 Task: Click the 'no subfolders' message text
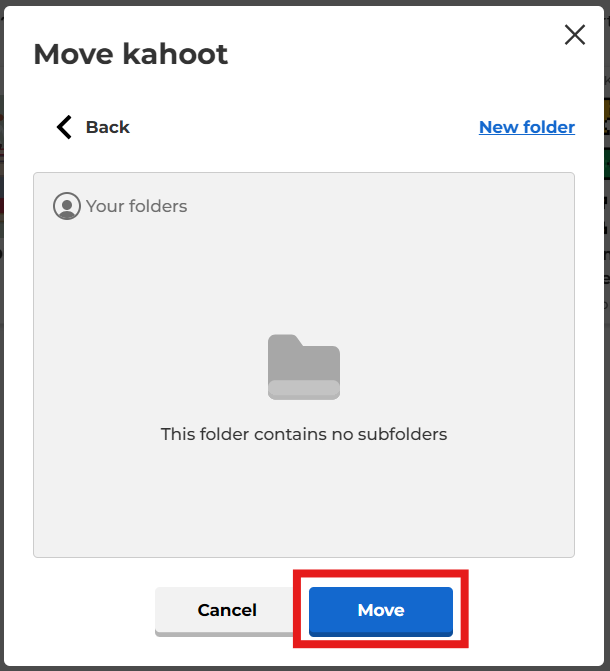click(x=304, y=434)
